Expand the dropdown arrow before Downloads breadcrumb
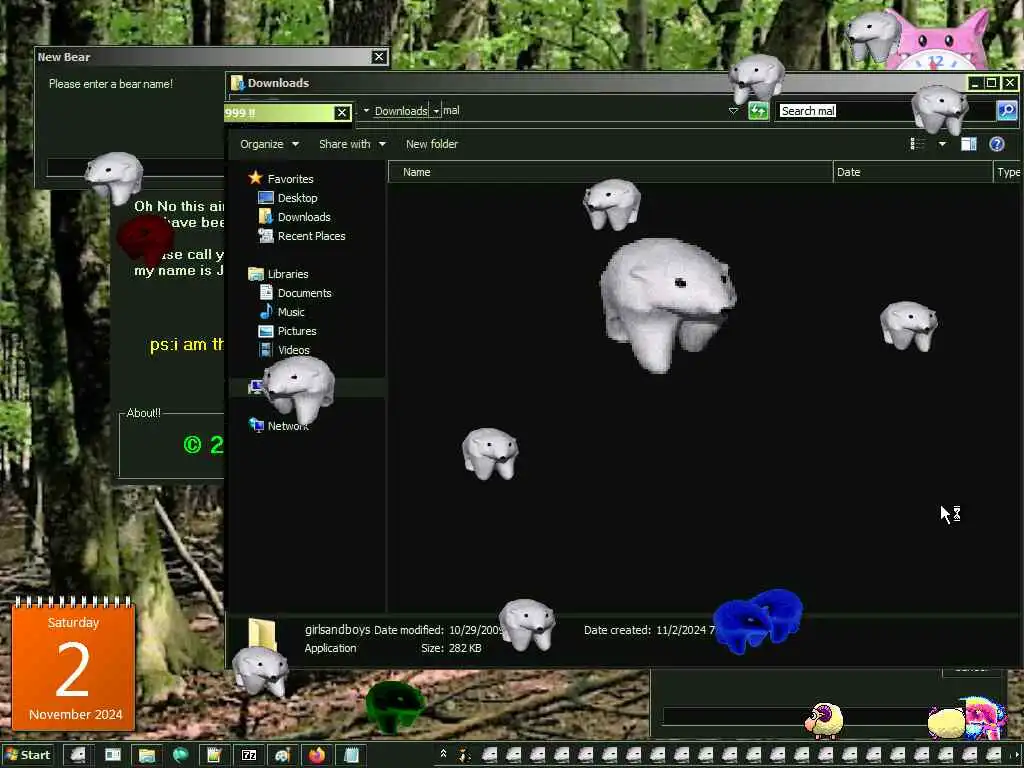Viewport: 1024px width, 768px height. pyautogui.click(x=366, y=111)
